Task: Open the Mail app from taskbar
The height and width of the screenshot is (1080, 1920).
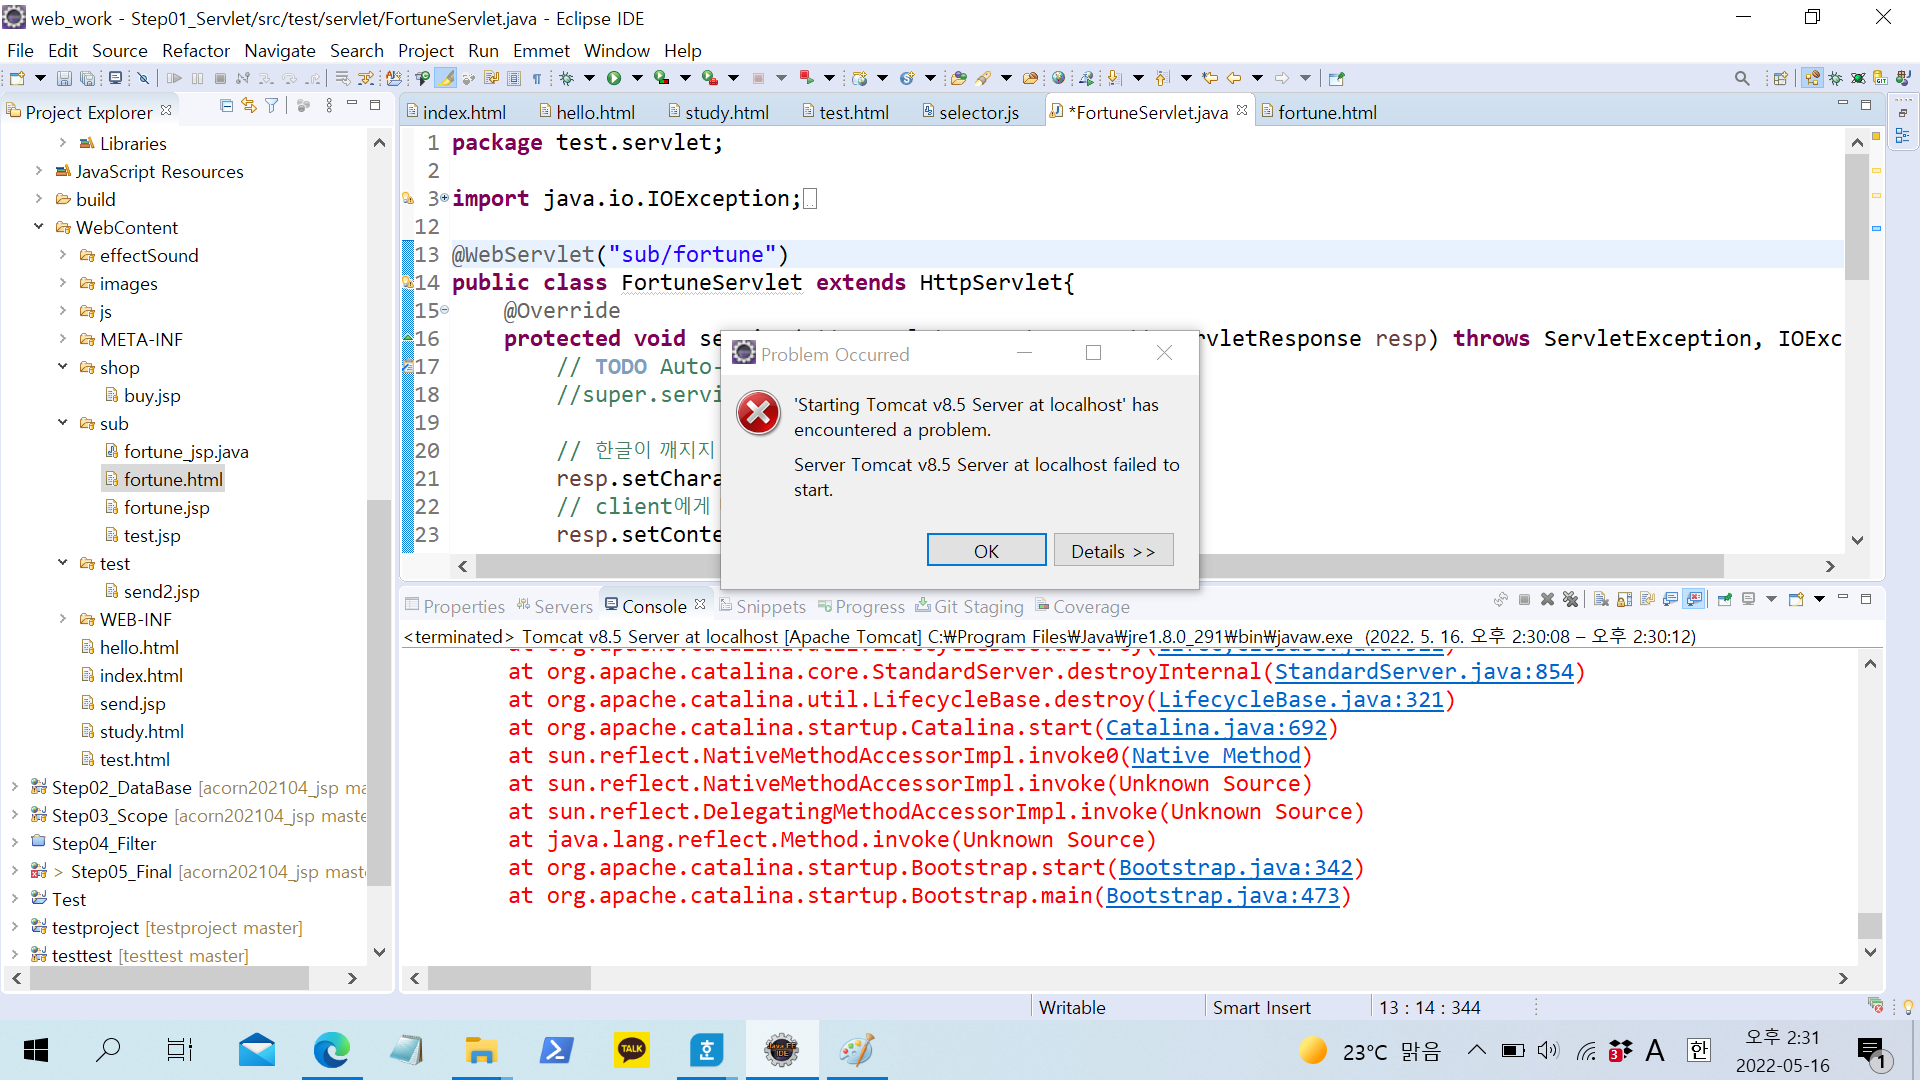Action: (256, 1050)
